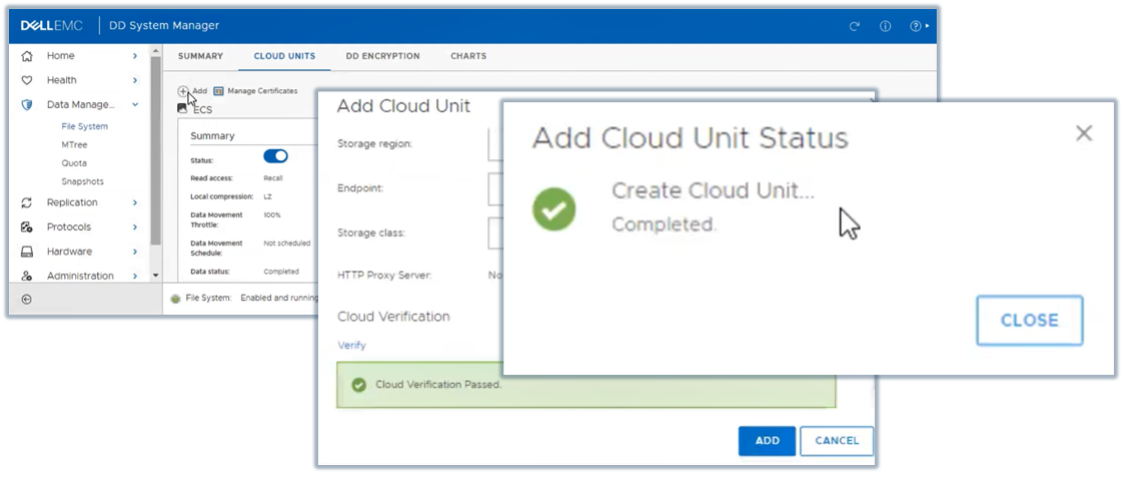Expand the Protocols menu chevron
Viewport: 1125px width, 477px height.
[135, 227]
